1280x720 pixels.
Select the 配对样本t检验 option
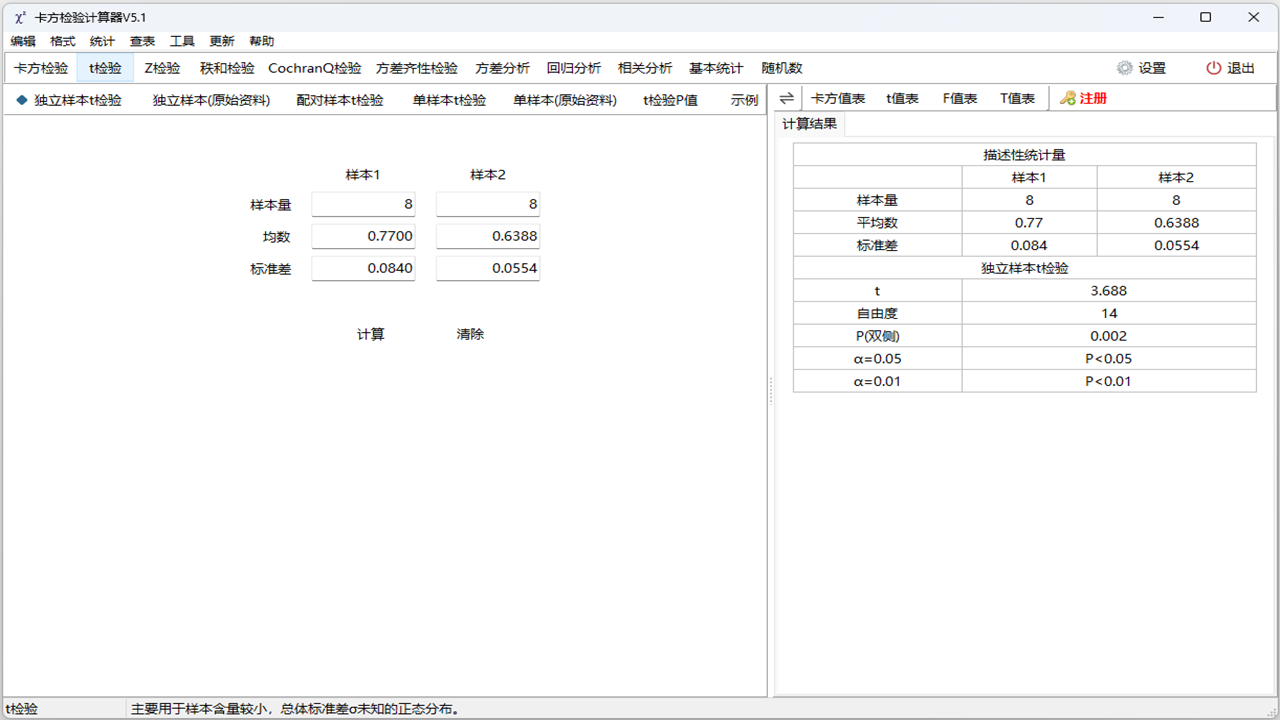pos(340,99)
